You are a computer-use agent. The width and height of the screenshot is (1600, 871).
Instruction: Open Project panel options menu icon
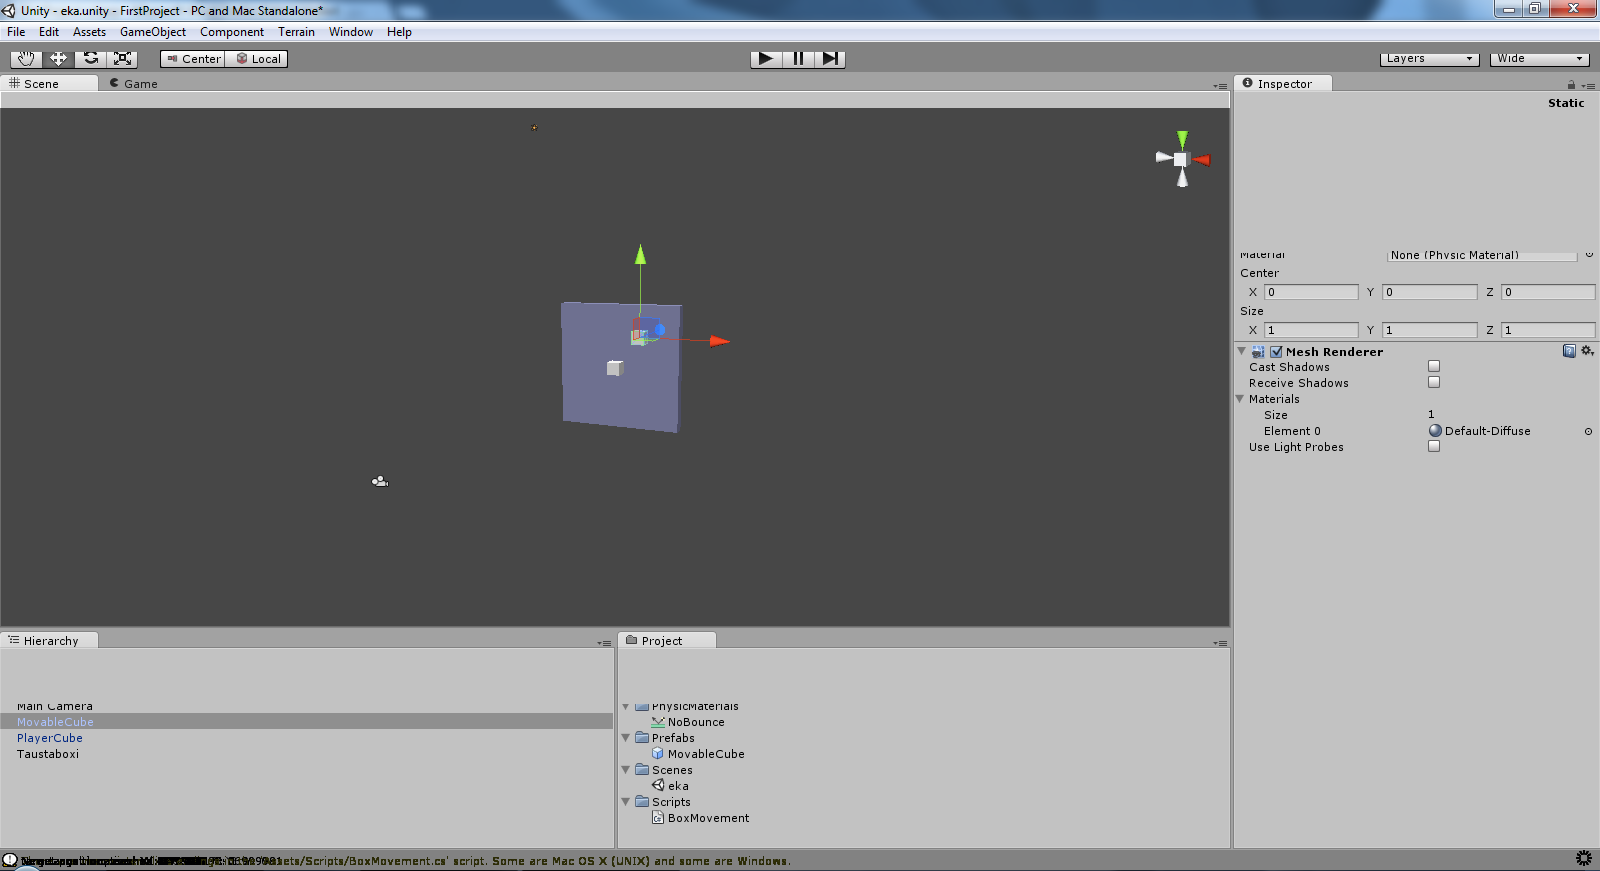pyautogui.click(x=1220, y=643)
